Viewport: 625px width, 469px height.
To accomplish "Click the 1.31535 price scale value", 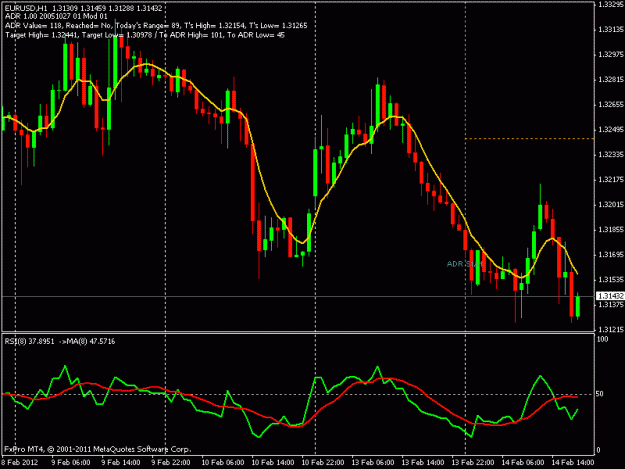I will tap(611, 280).
